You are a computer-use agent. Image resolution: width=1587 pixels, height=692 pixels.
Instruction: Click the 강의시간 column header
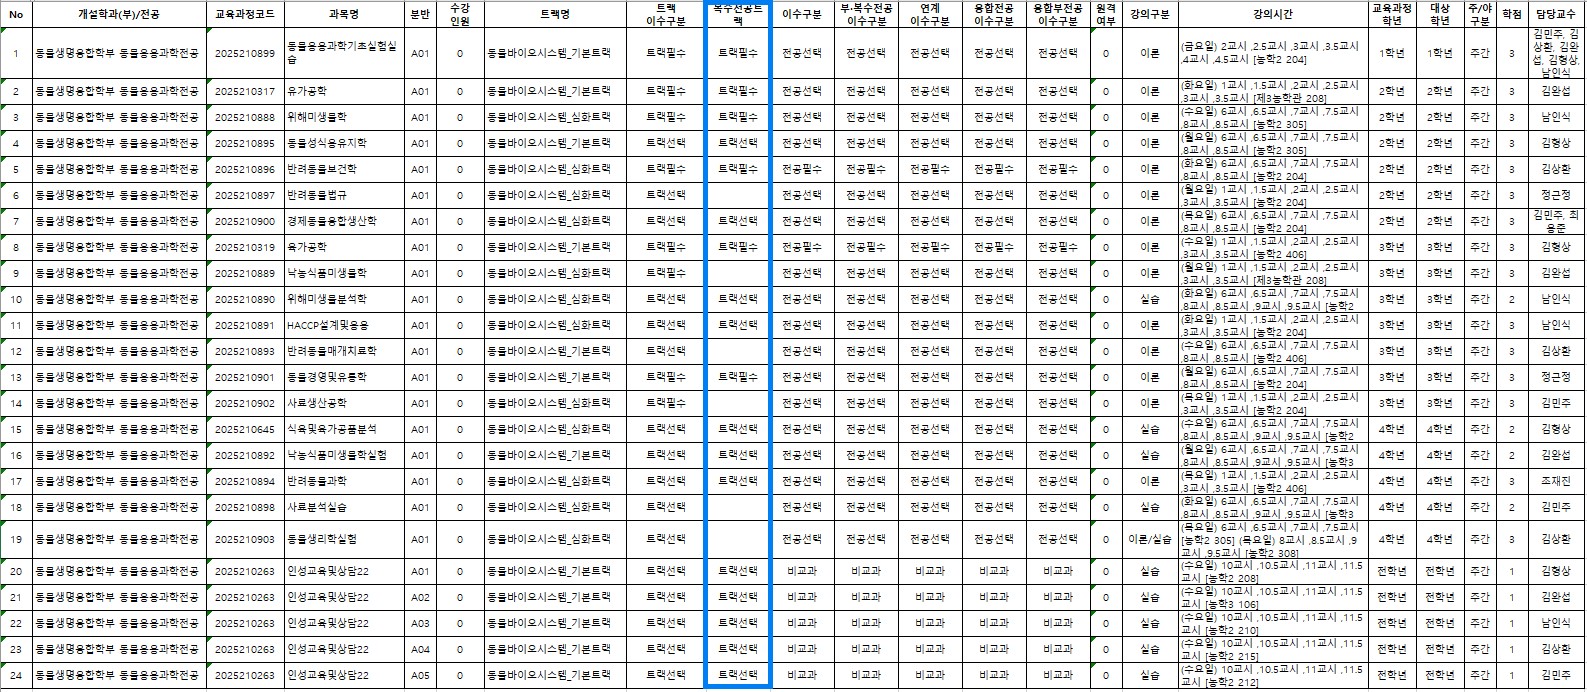pyautogui.click(x=1272, y=15)
